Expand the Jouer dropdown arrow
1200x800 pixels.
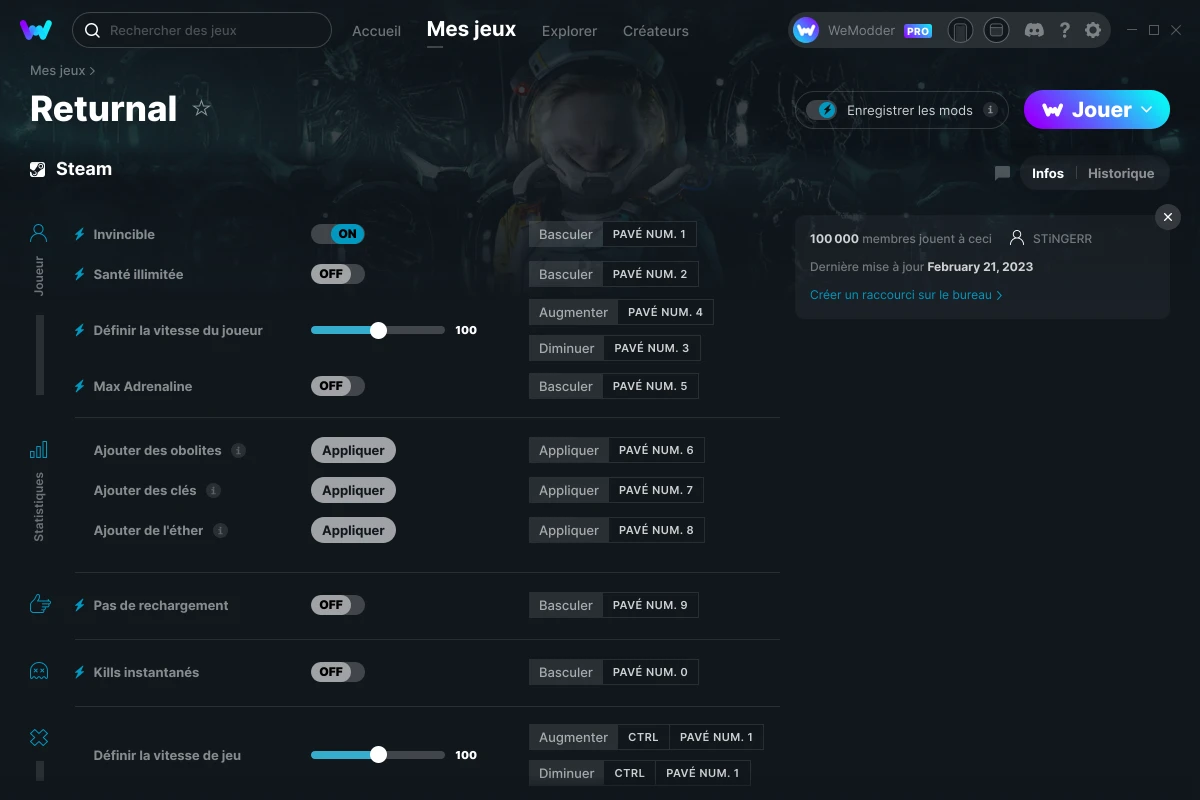pos(1147,109)
